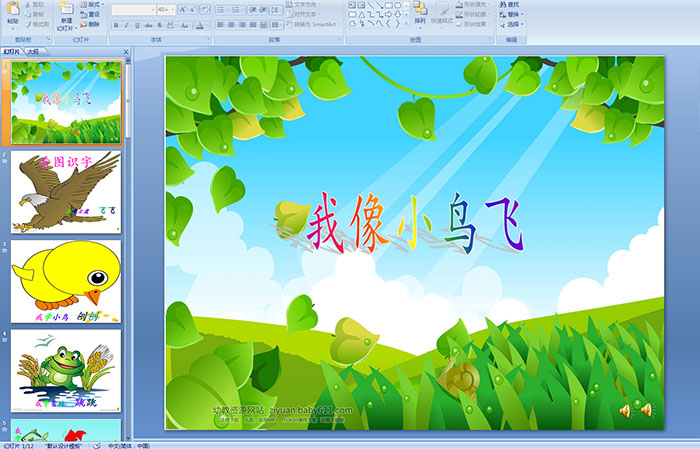
Task: Insert a new slide with New Slide icon
Action: 67,8
